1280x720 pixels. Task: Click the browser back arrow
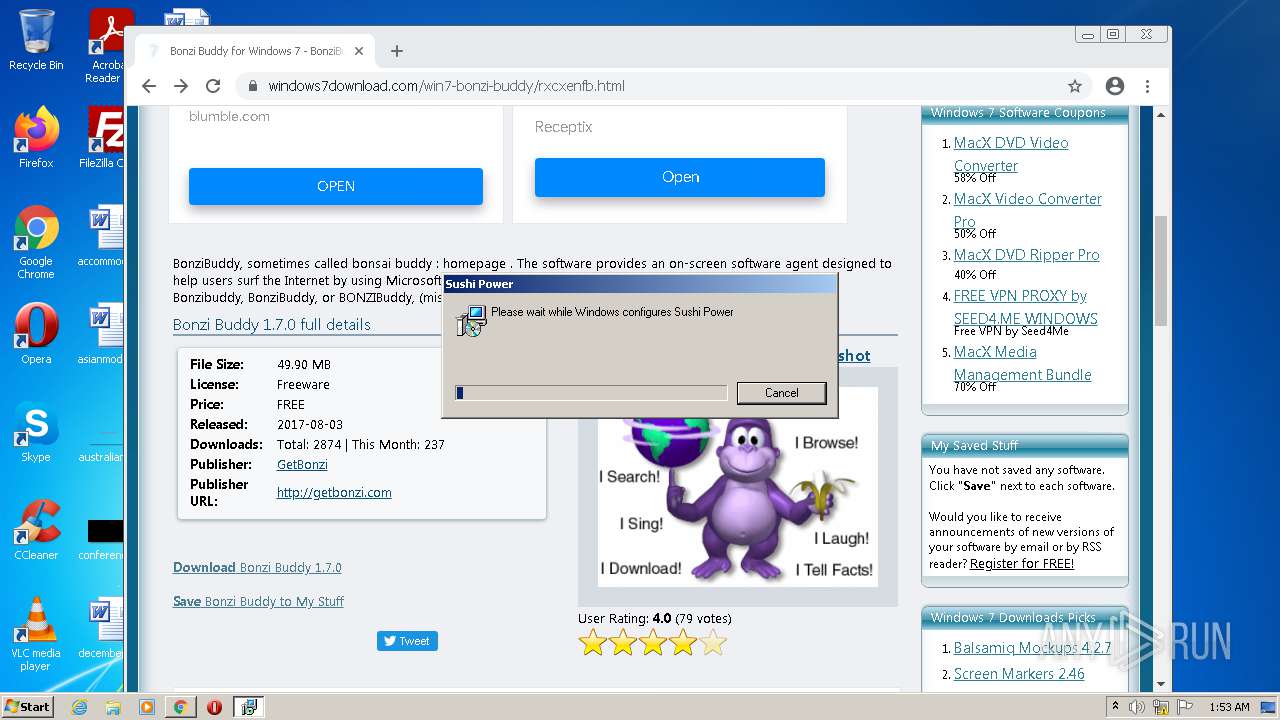149,86
